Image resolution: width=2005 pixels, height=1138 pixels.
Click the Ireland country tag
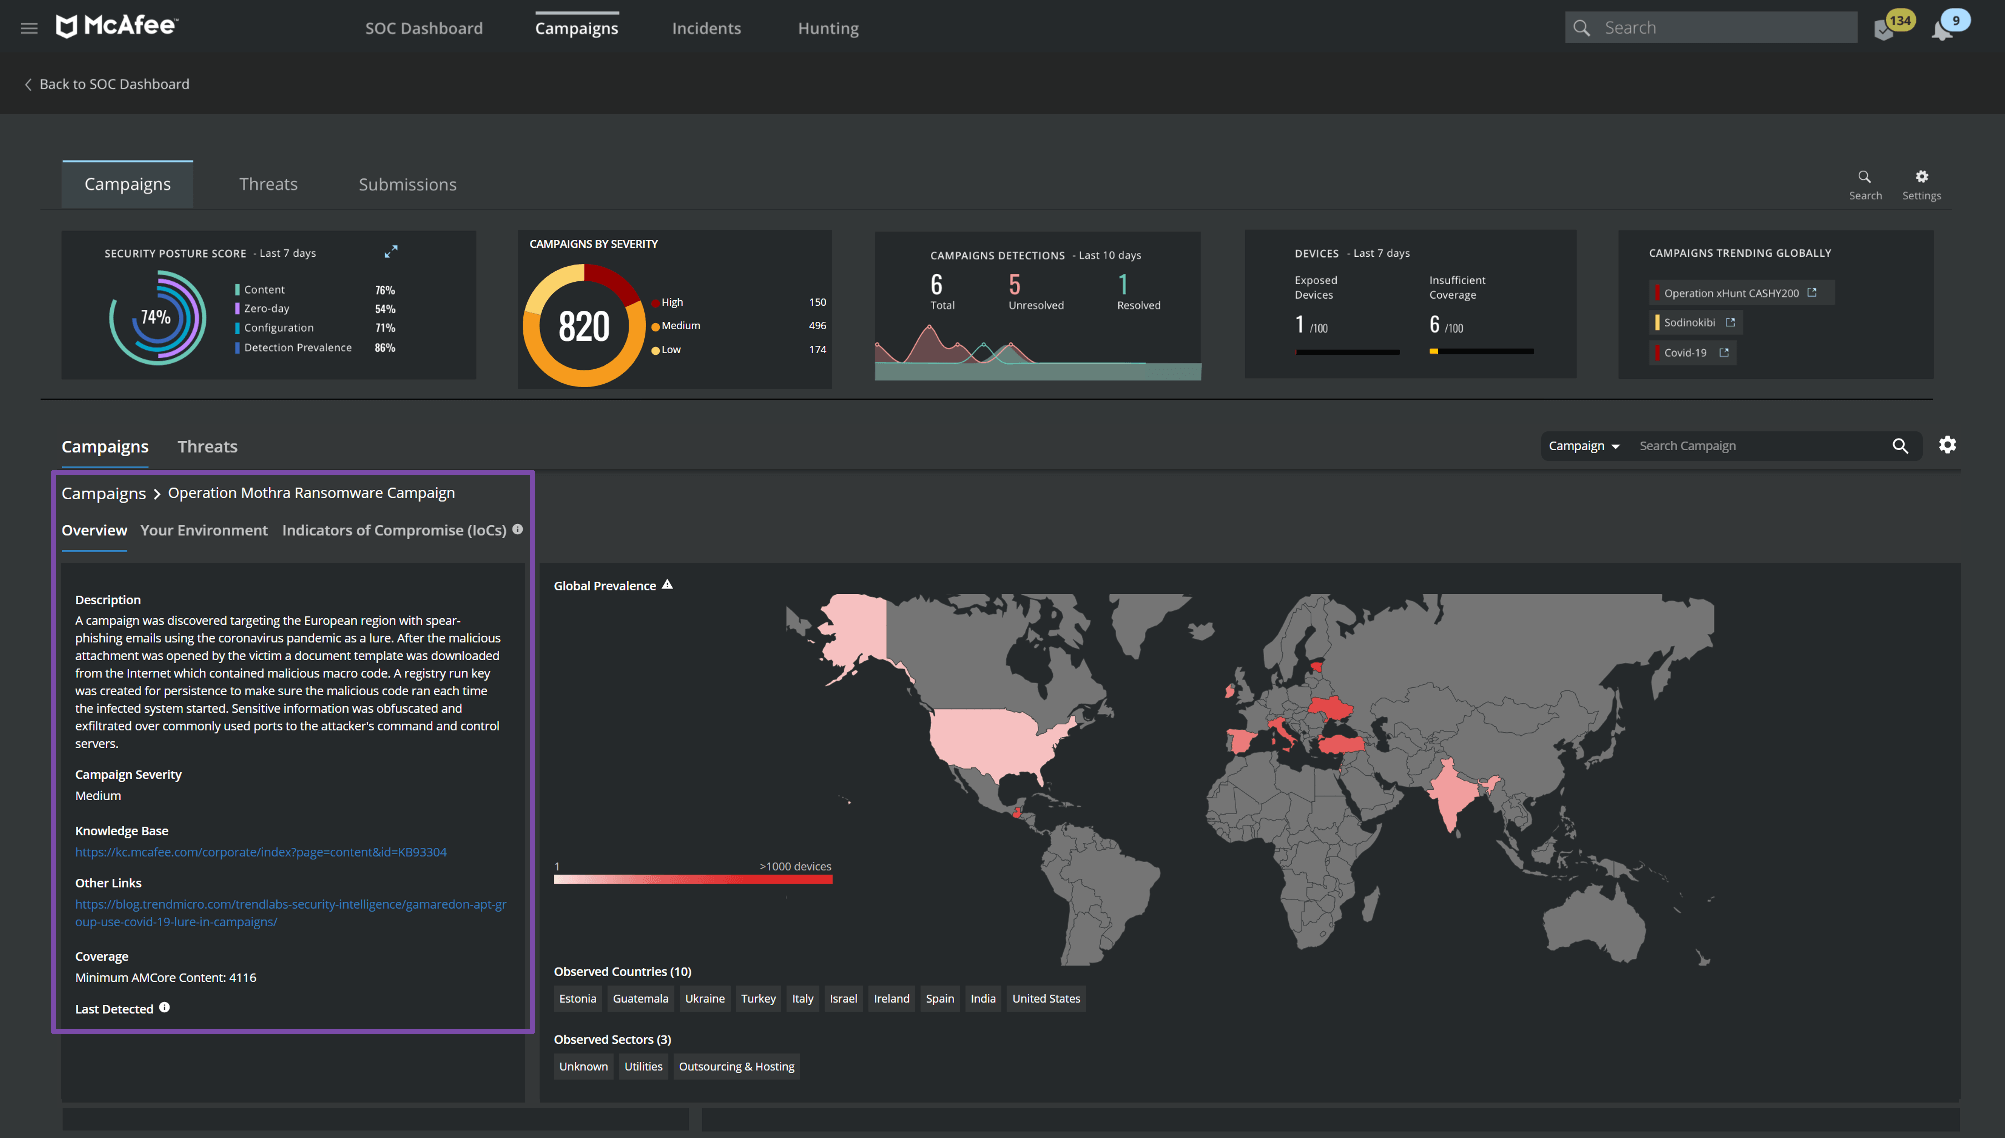892,999
